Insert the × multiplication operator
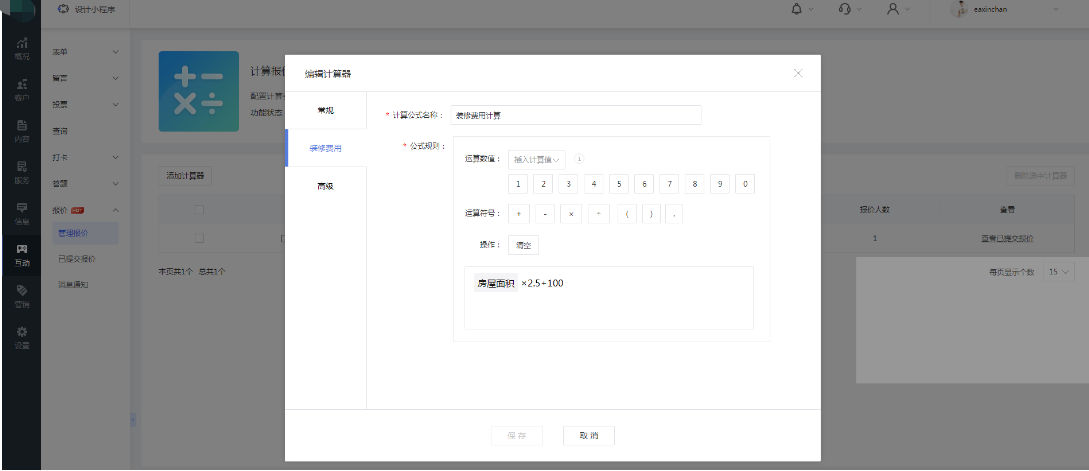The image size is (1089, 471). tap(570, 214)
